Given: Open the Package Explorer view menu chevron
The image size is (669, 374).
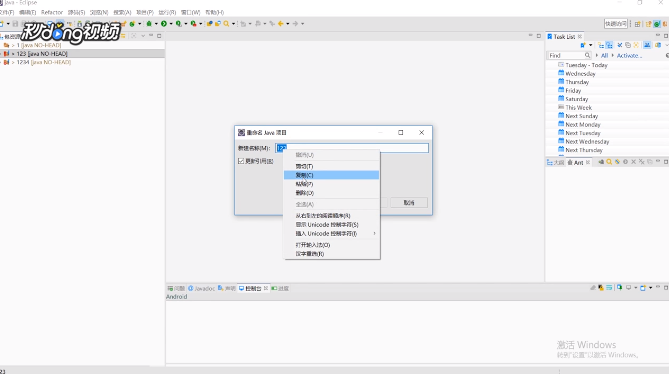Looking at the screenshot, I should click(143, 36).
